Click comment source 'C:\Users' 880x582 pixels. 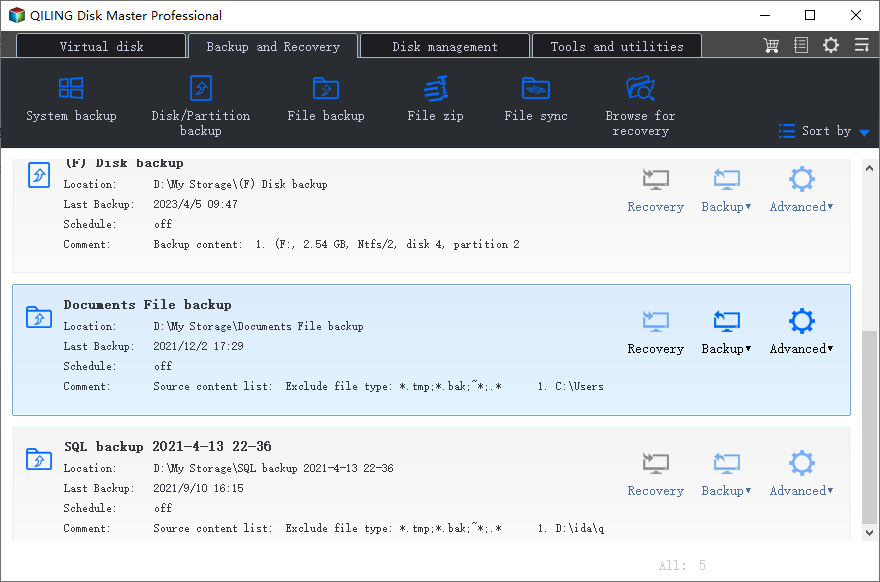[579, 386]
